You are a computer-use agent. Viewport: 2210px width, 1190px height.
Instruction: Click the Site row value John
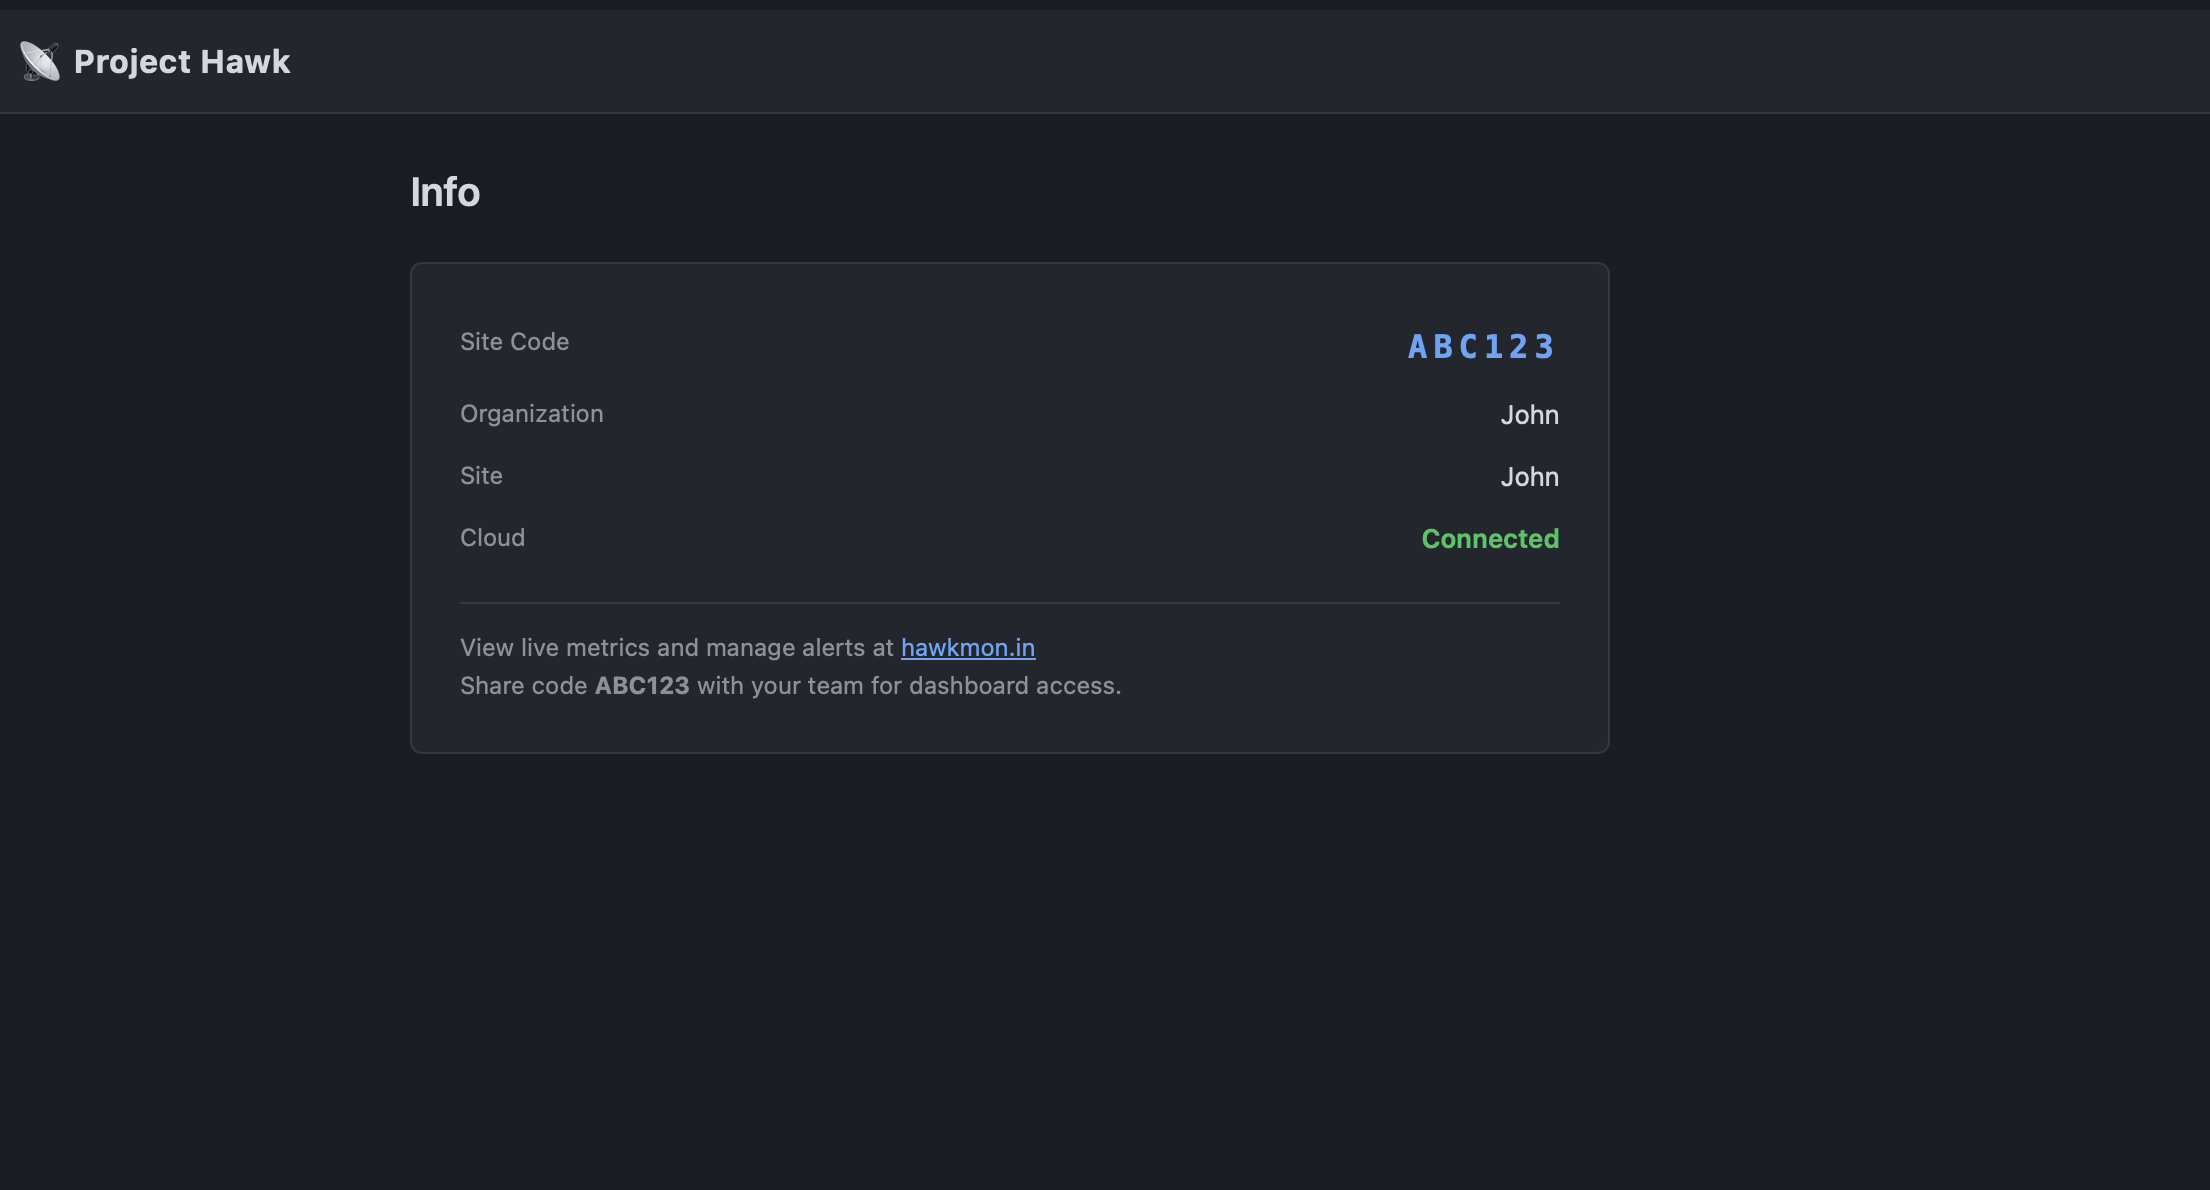(x=1528, y=477)
